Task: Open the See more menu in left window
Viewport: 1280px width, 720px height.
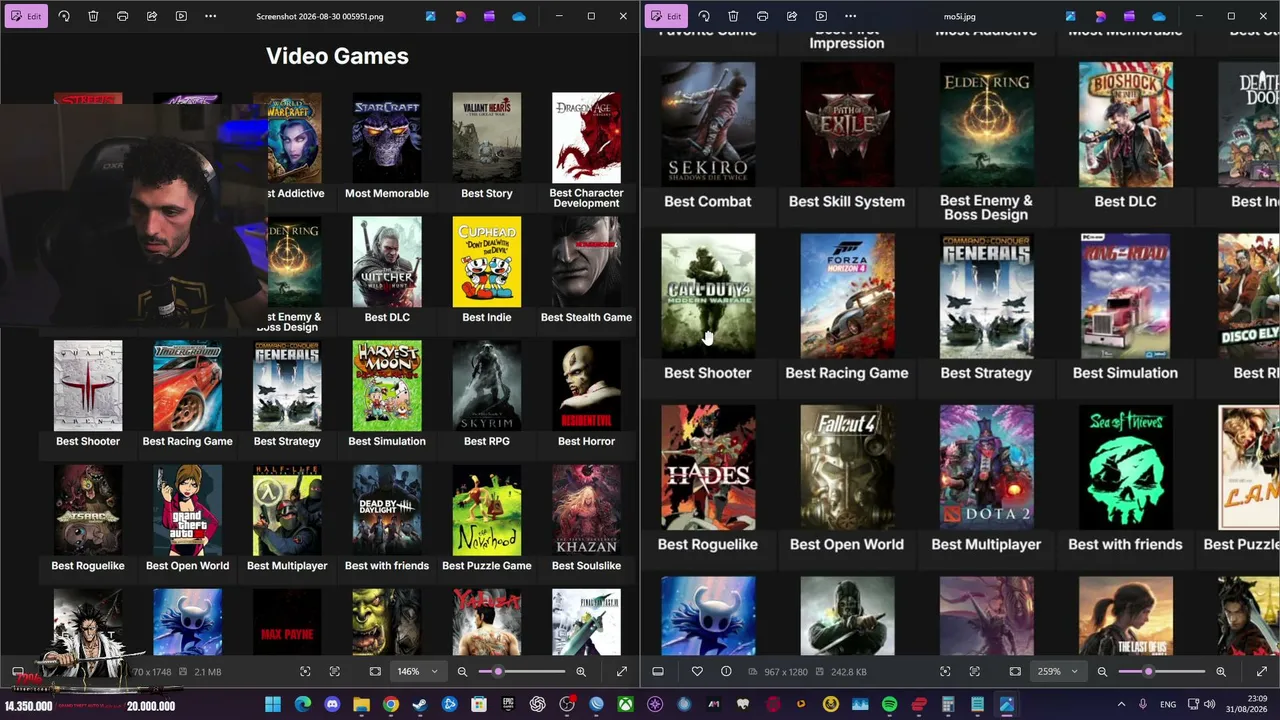Action: click(210, 16)
